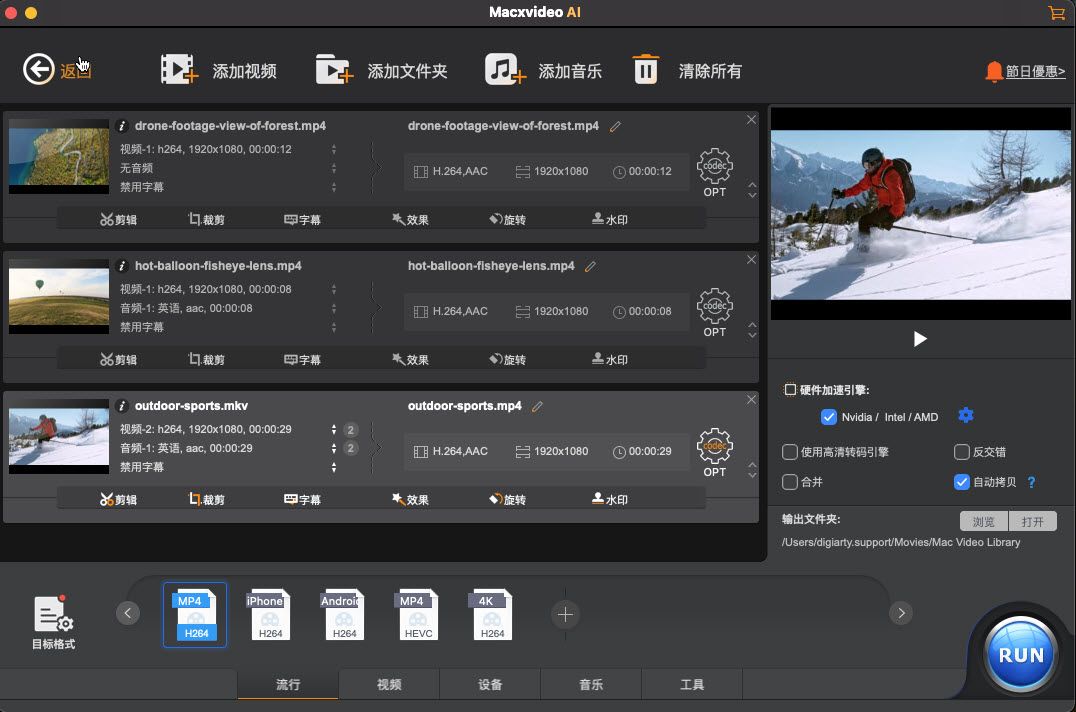The image size is (1076, 712).
Task: Open hardware acceleration settings gear
Action: [965, 415]
